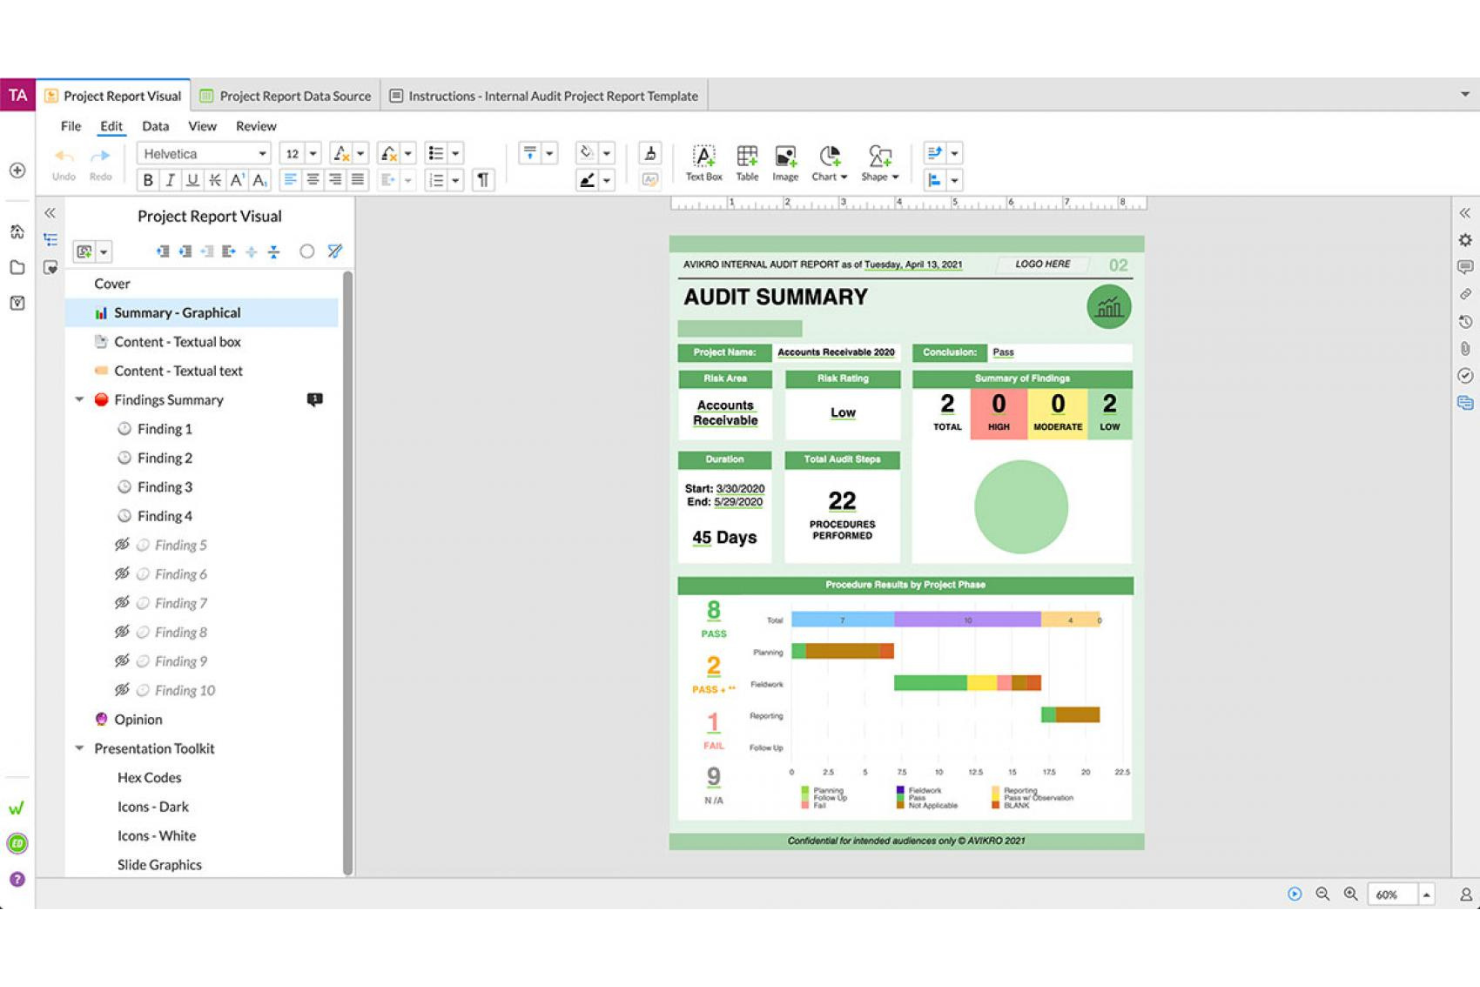Show the hidden Finding 10 slide
The height and width of the screenshot is (987, 1480).
click(122, 690)
